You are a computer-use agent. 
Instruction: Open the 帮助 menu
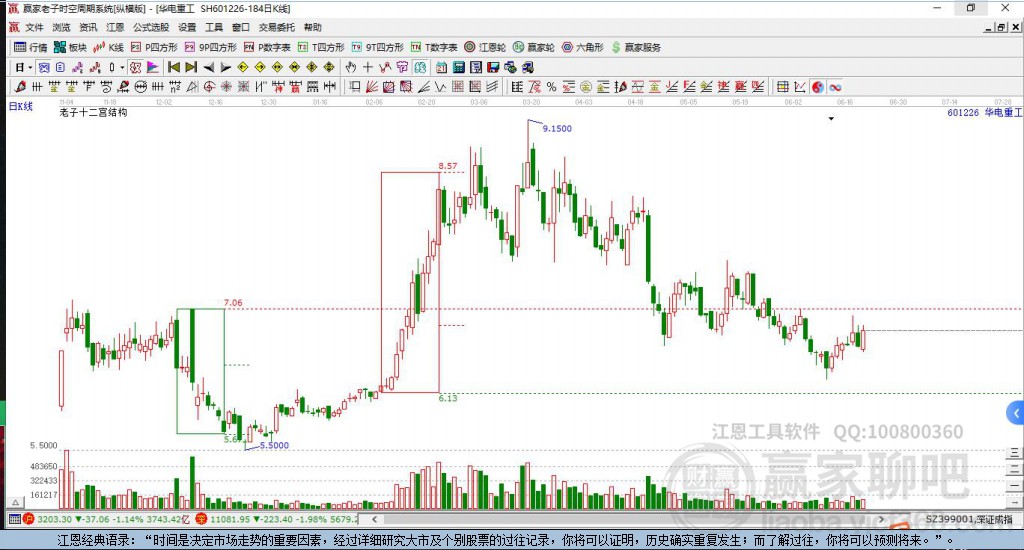(312, 27)
